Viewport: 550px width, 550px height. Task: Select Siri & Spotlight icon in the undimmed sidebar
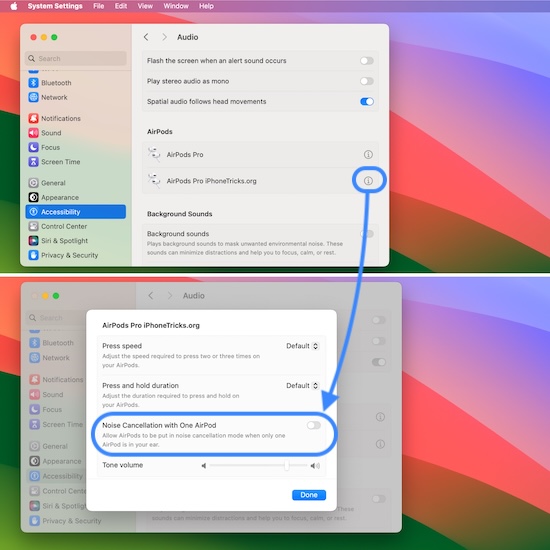tap(33, 241)
